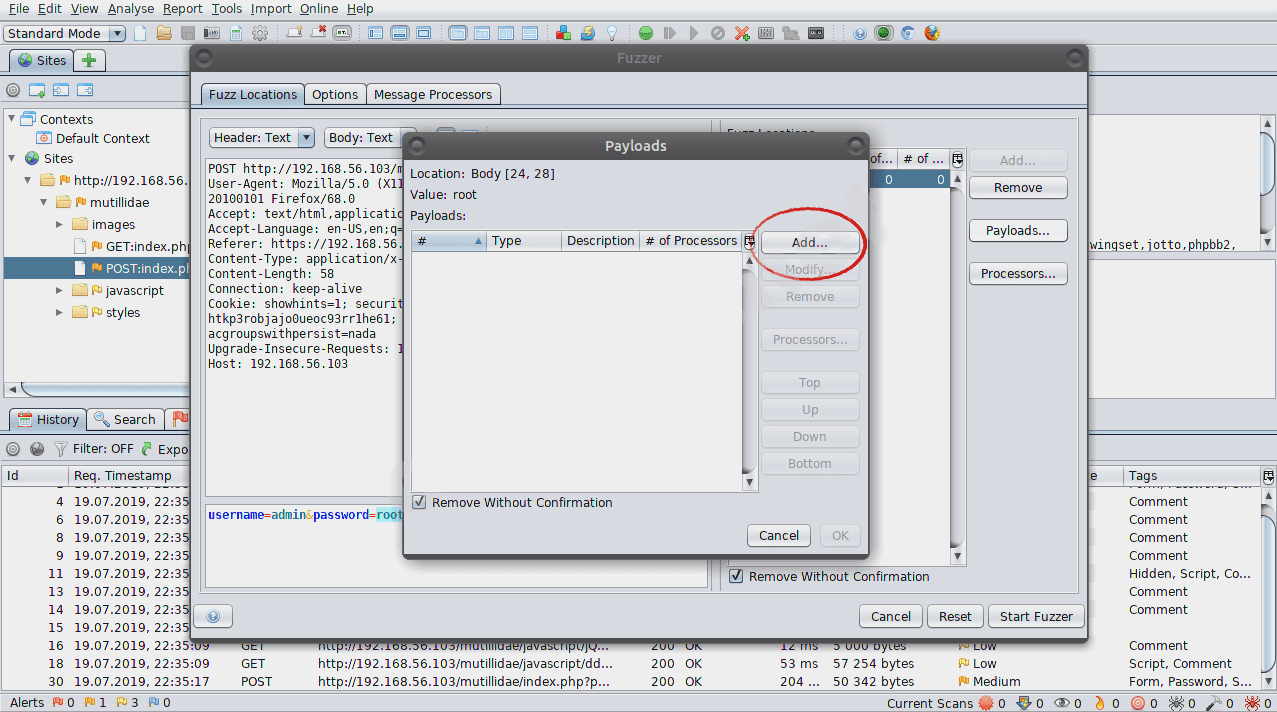This screenshot has width=1277, height=712.
Task: Open the Analyse menu
Action: pos(130,9)
